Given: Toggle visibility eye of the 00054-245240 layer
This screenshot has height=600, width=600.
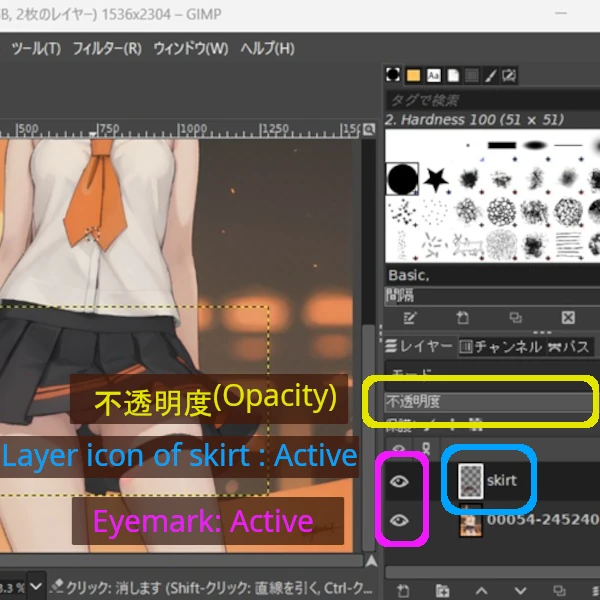Looking at the screenshot, I should (399, 520).
